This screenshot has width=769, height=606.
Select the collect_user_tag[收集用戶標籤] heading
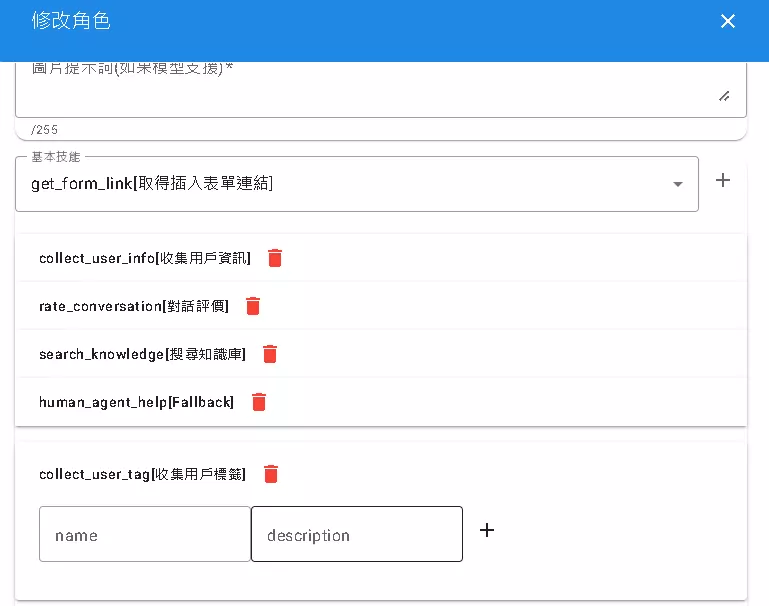(x=142, y=474)
